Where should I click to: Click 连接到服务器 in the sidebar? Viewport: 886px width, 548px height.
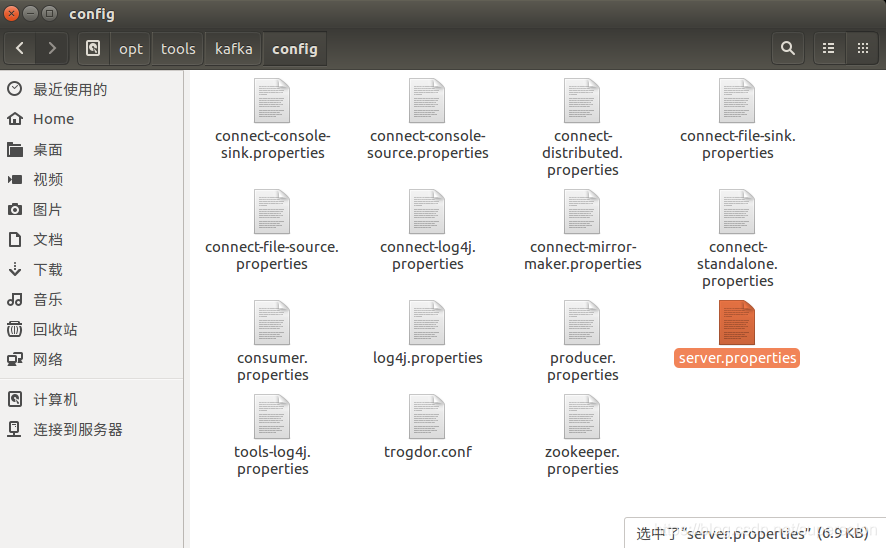pos(92,429)
